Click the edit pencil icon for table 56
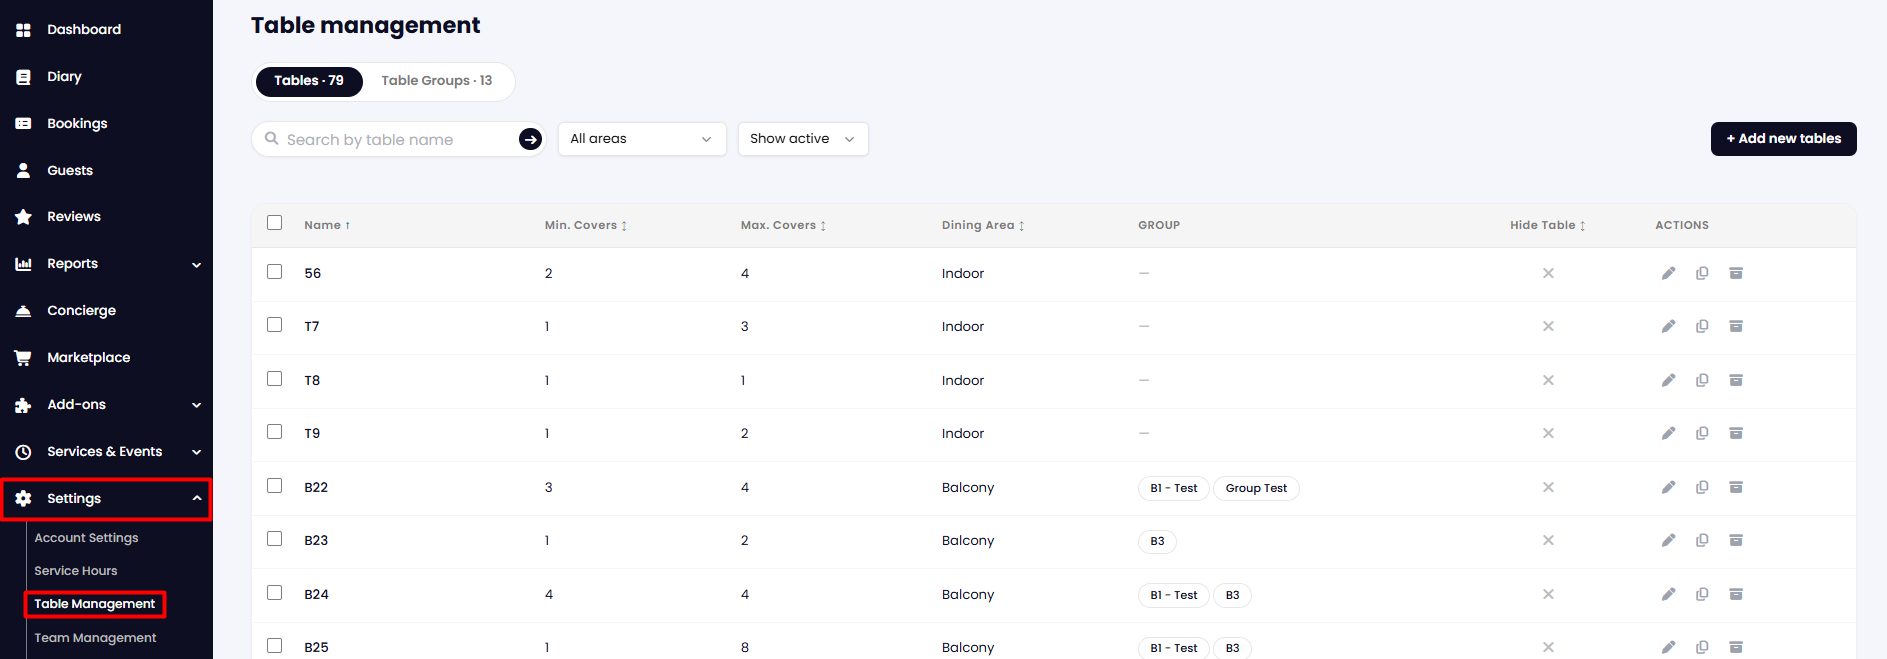The image size is (1887, 659). 1668,273
